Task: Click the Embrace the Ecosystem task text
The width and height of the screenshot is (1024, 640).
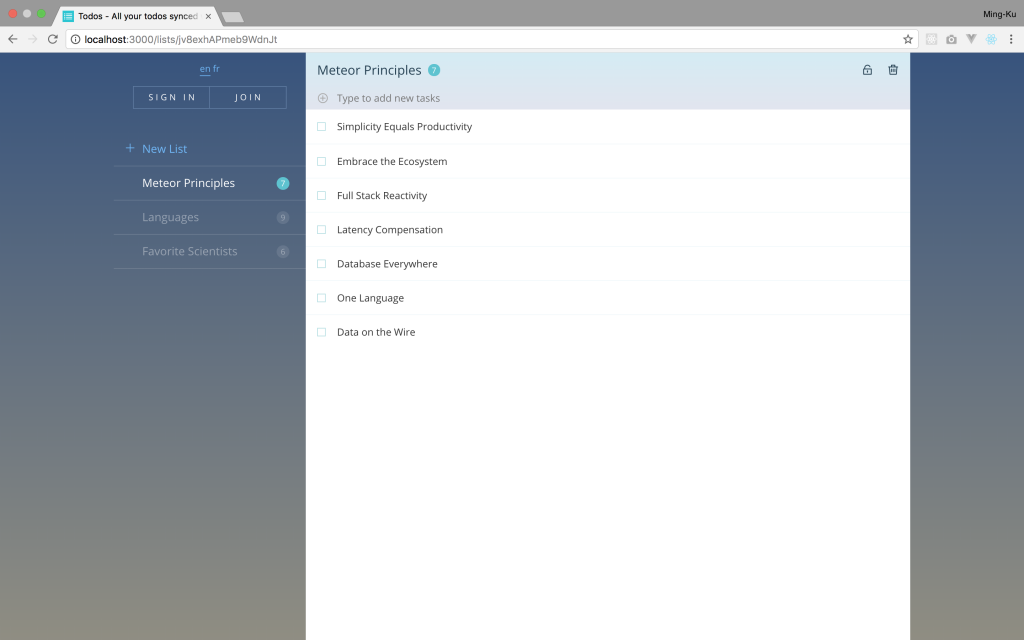Action: [x=392, y=161]
